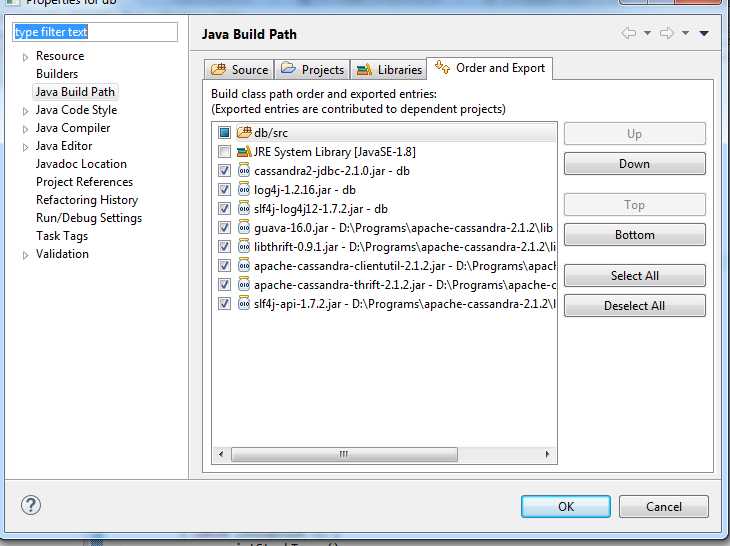Click the Top button

pos(635,205)
